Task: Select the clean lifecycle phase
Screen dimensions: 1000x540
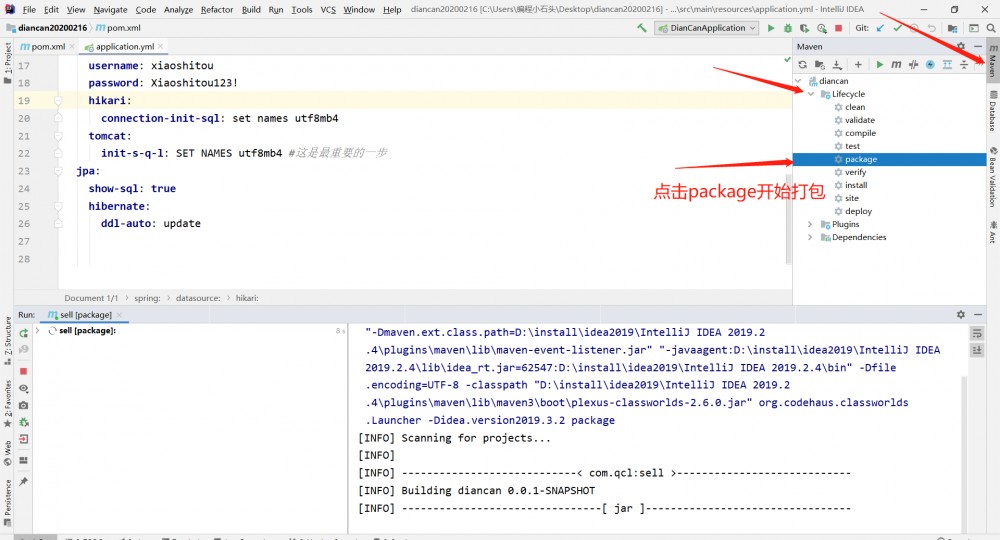Action: click(855, 107)
